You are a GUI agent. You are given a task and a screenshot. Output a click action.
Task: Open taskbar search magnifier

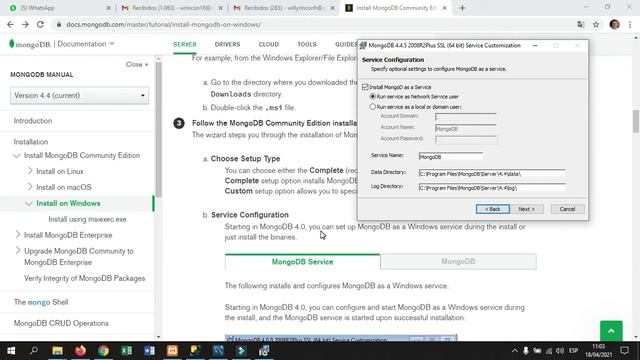tap(34, 351)
